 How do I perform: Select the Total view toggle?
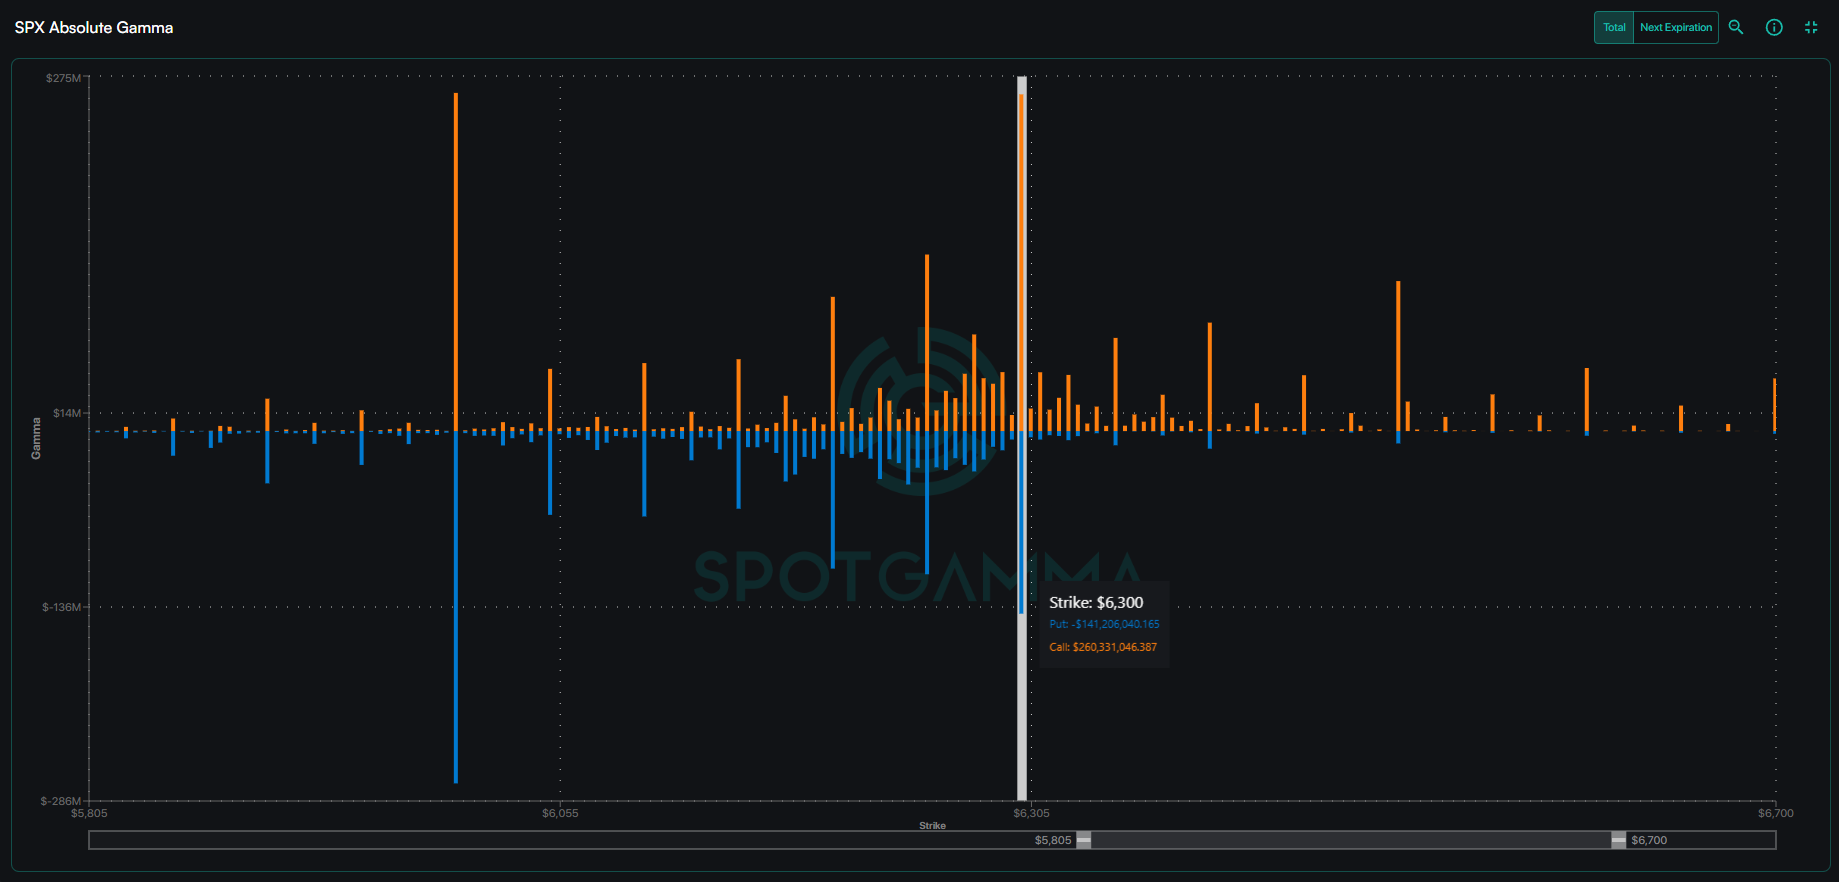coord(1614,28)
